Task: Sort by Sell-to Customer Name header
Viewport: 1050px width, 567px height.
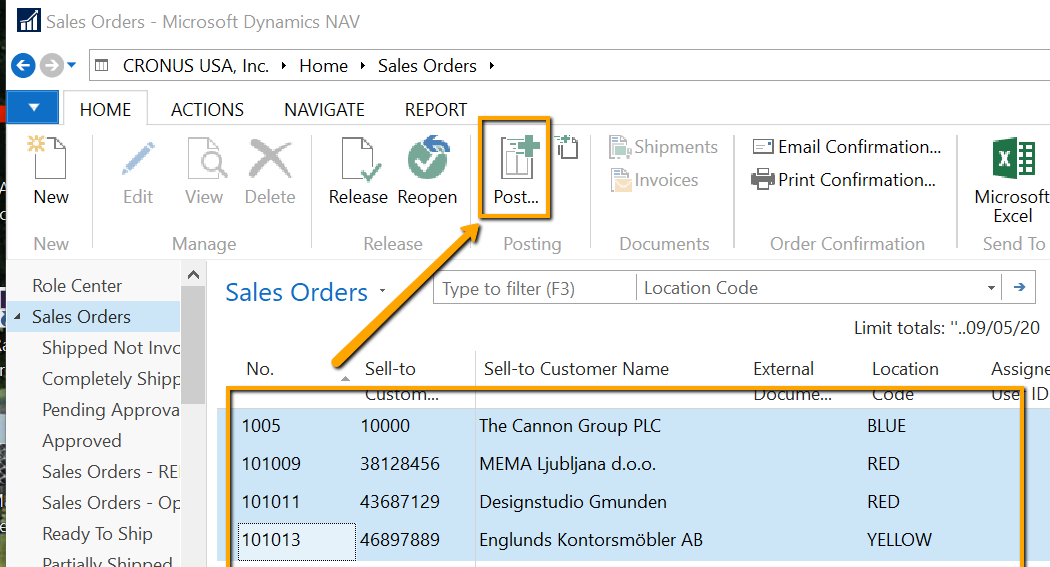Action: pyautogui.click(x=576, y=369)
